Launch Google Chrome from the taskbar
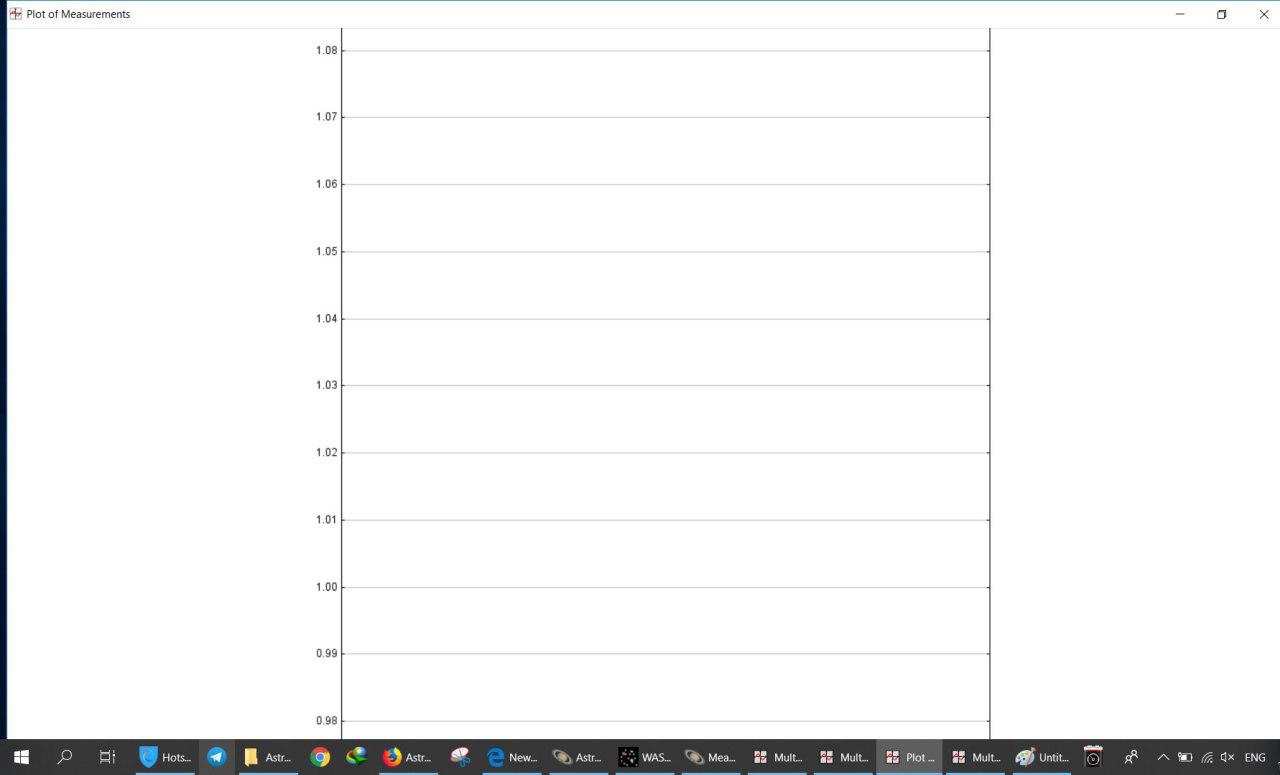The width and height of the screenshot is (1280, 775). (x=320, y=757)
